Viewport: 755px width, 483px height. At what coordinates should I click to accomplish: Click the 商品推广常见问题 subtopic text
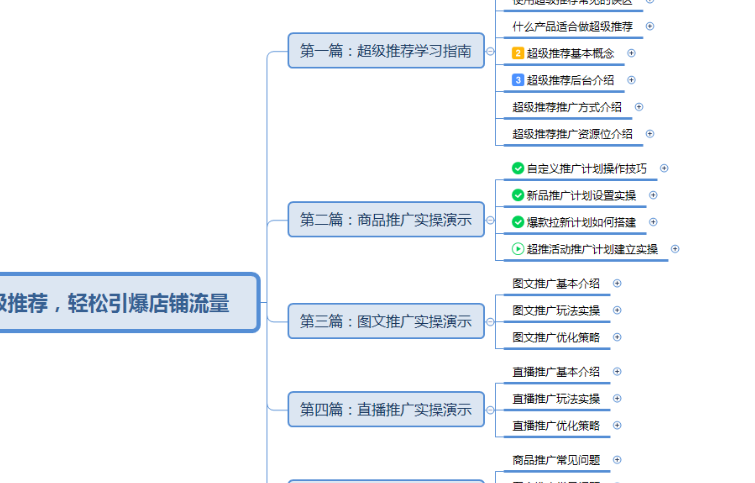[x=556, y=460]
